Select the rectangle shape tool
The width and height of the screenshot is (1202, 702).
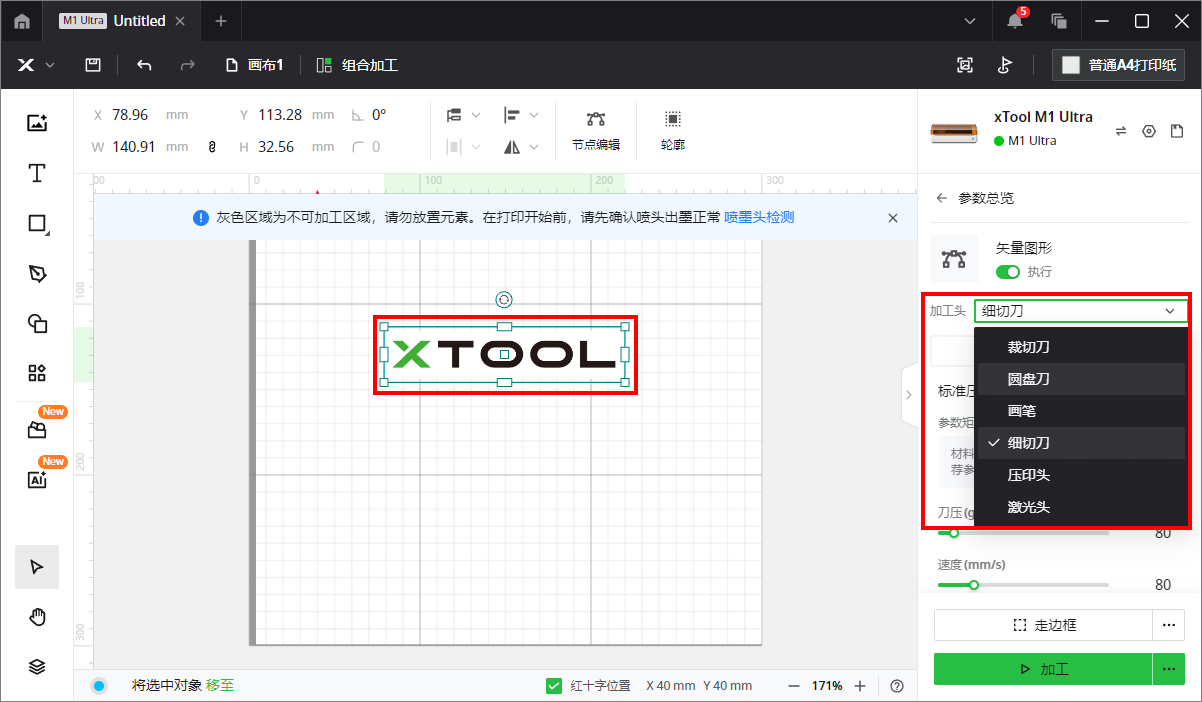pyautogui.click(x=37, y=223)
